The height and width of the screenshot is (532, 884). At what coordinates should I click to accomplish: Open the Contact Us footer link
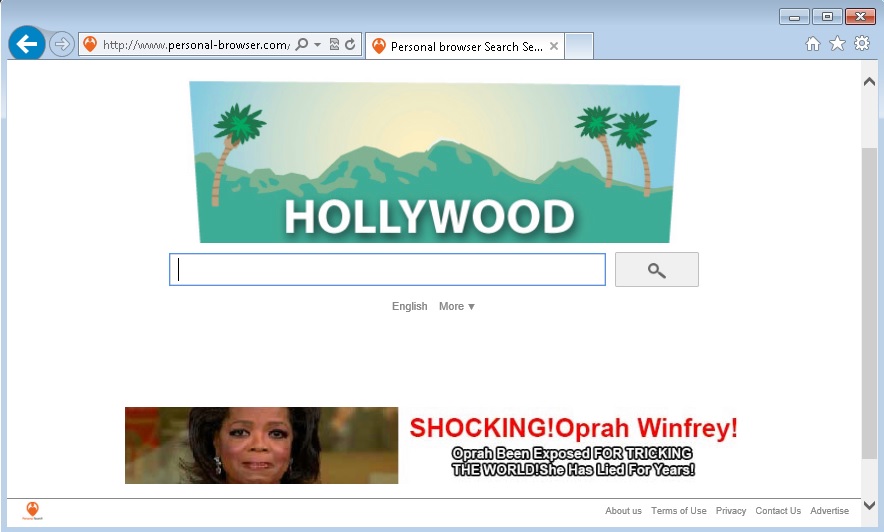pyautogui.click(x=778, y=511)
